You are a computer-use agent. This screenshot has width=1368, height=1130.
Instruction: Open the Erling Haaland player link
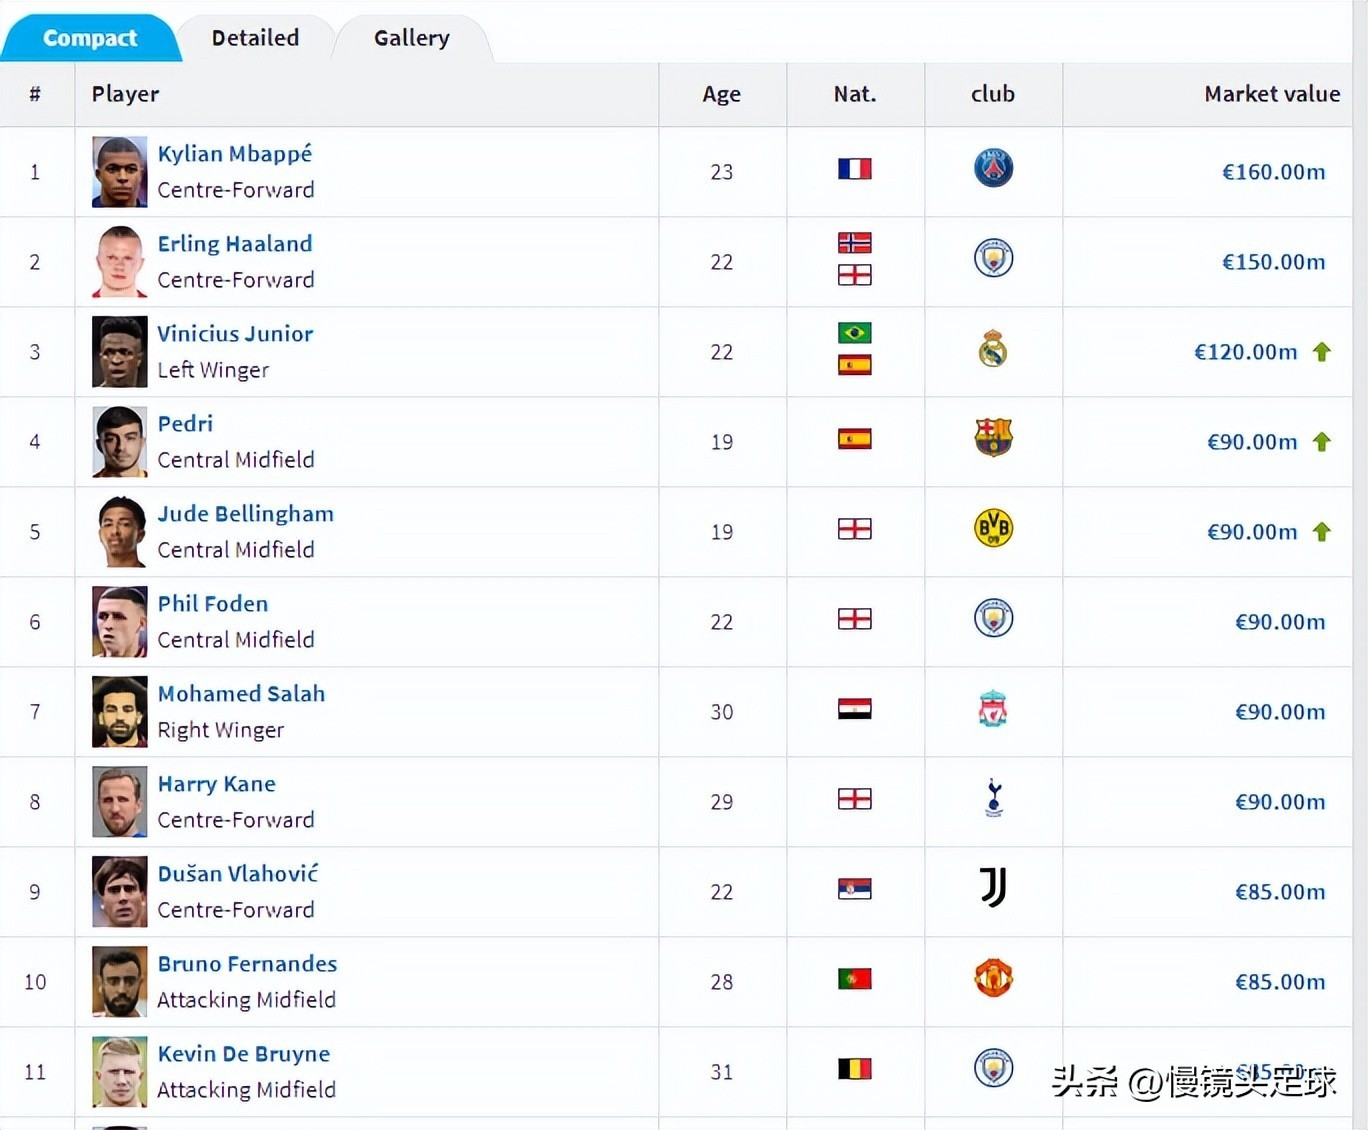235,244
